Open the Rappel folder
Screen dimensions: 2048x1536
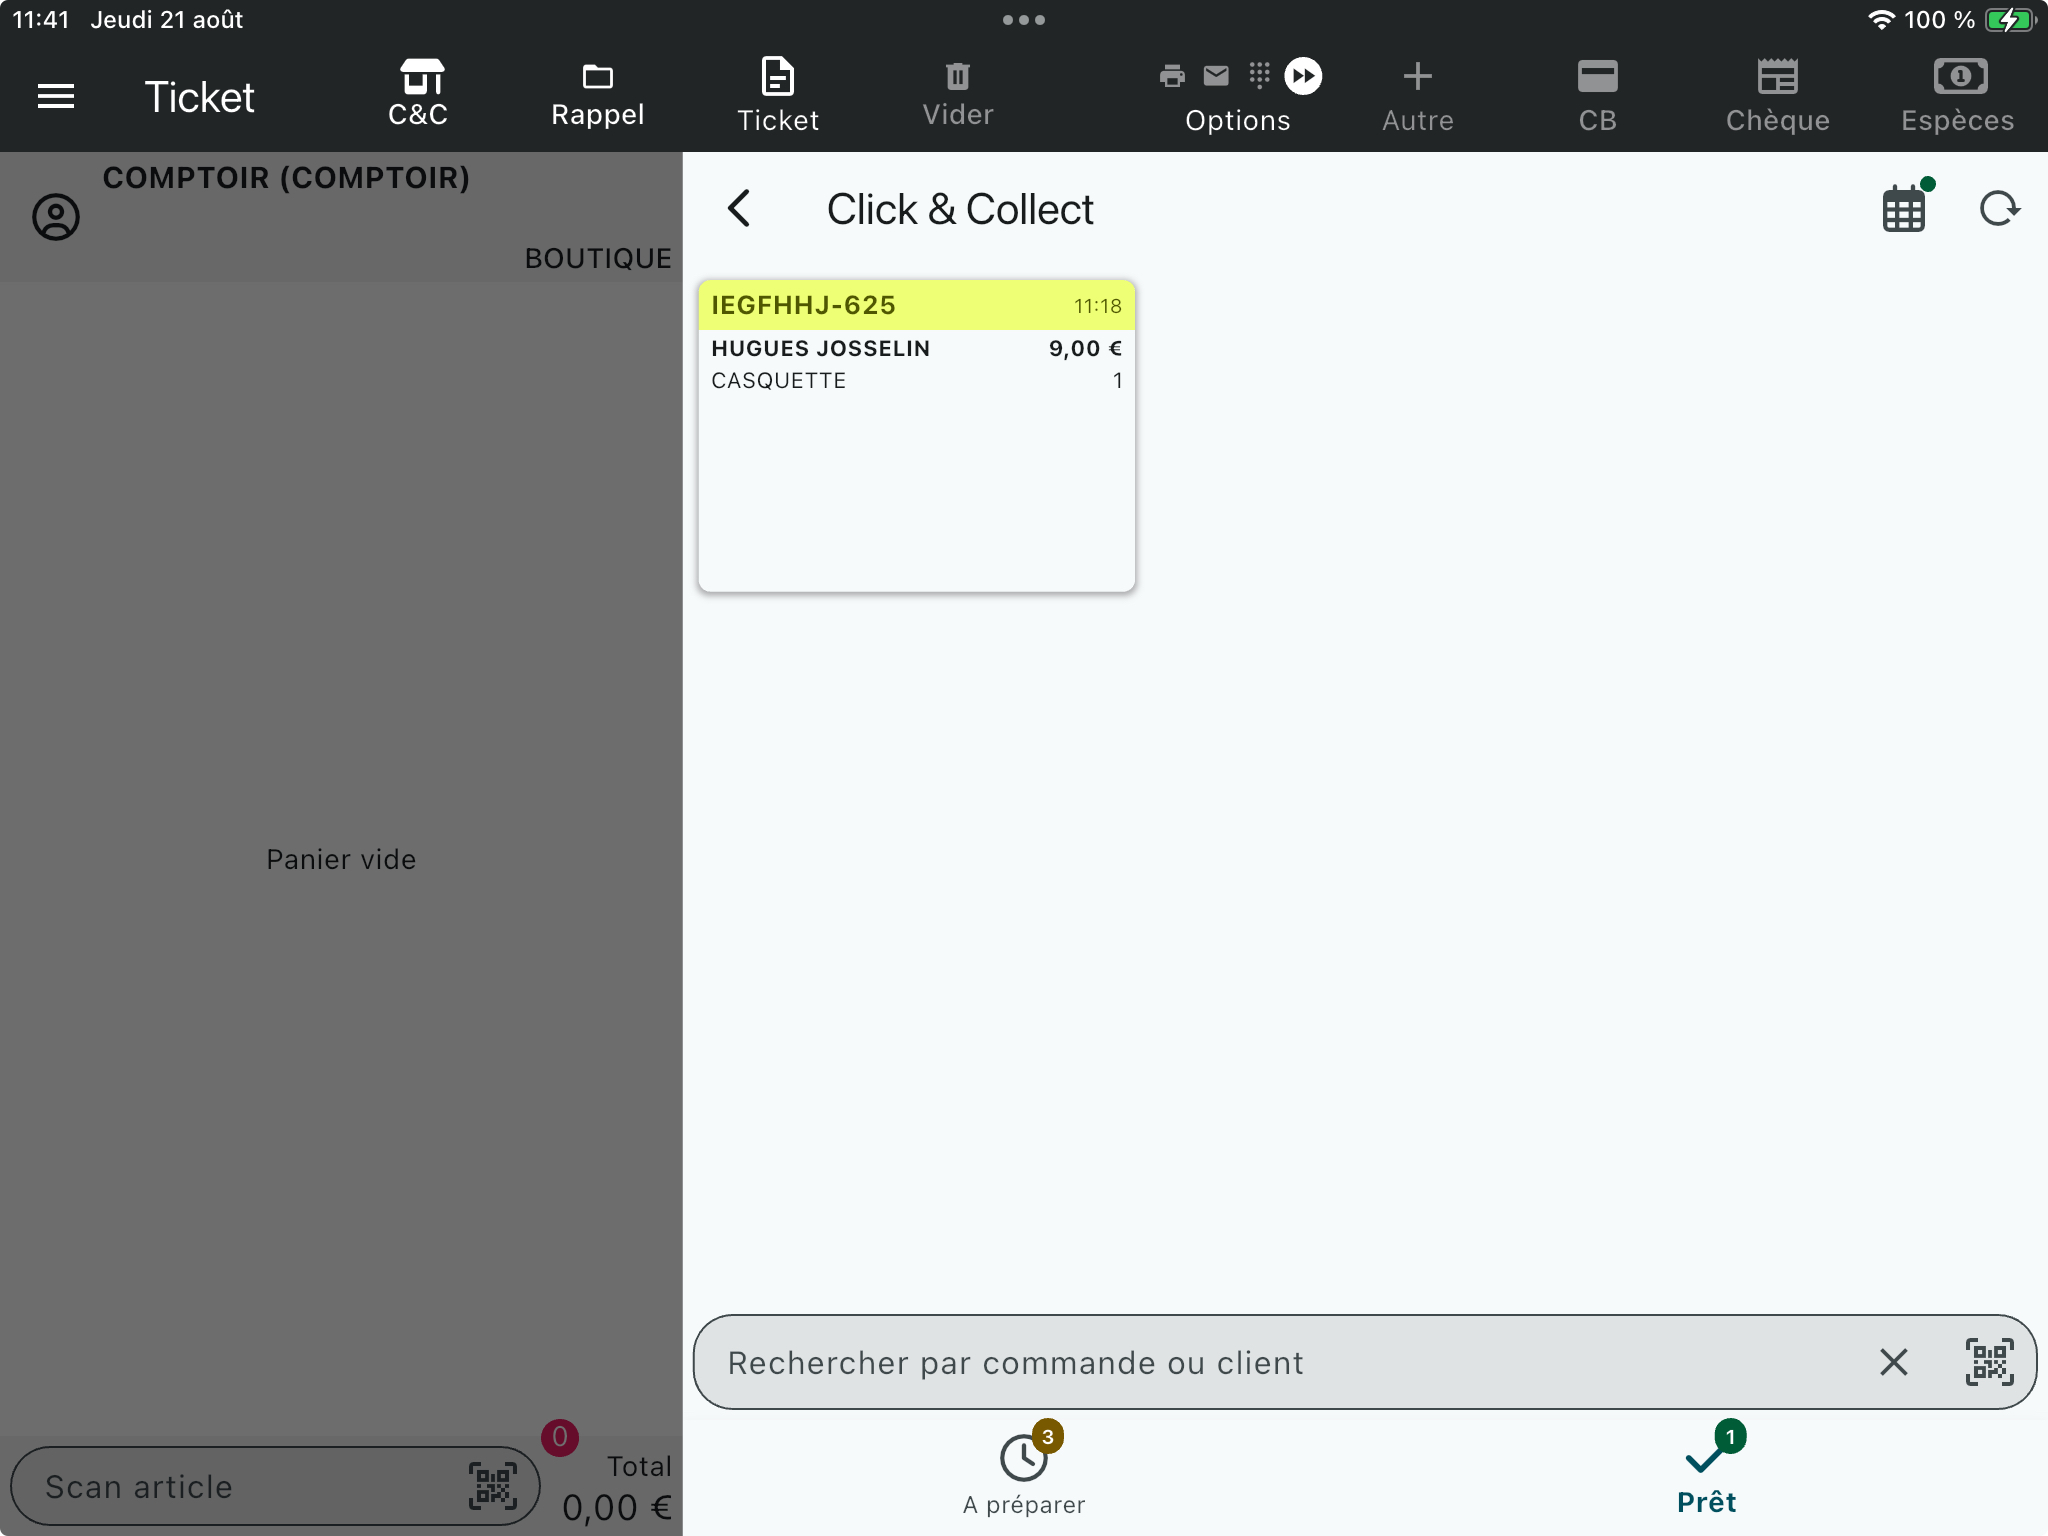tap(598, 95)
